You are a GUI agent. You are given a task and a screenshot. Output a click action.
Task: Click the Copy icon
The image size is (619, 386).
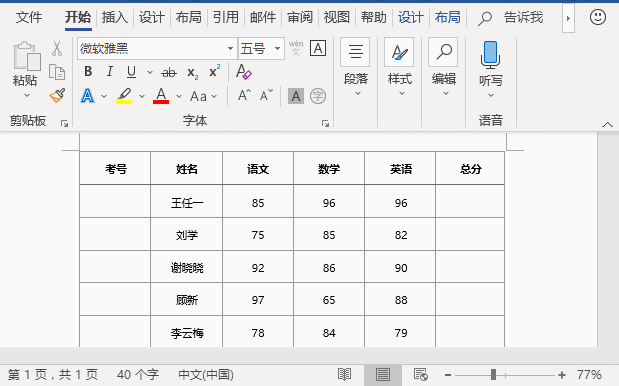(57, 72)
